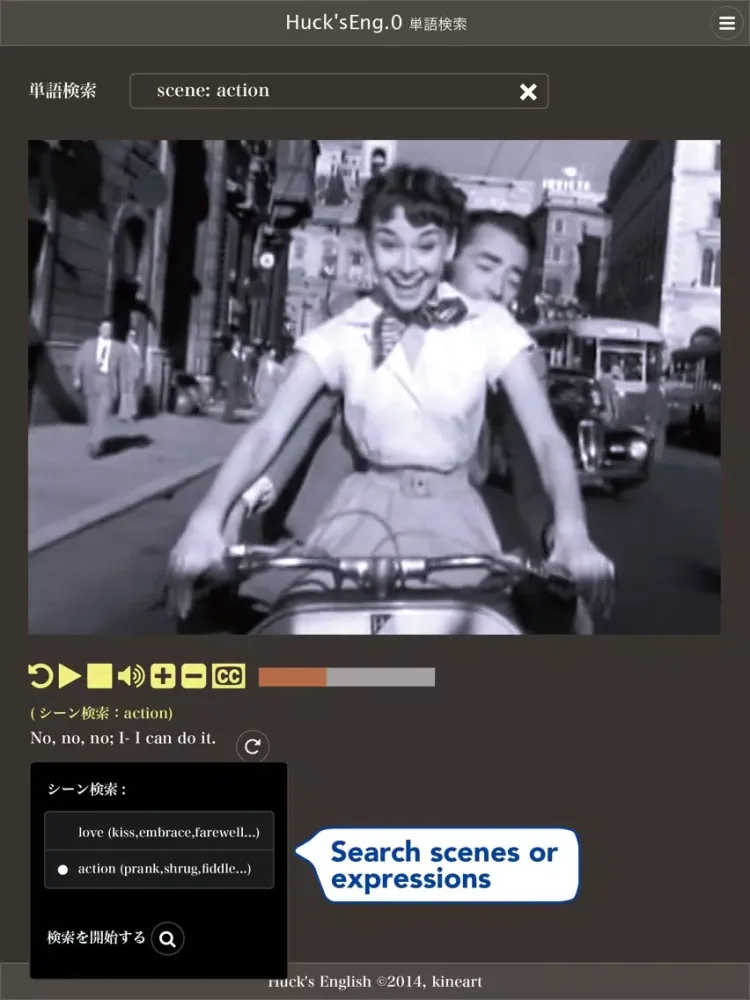Click the video frame thumbnail
The height and width of the screenshot is (1000, 750).
click(374, 387)
